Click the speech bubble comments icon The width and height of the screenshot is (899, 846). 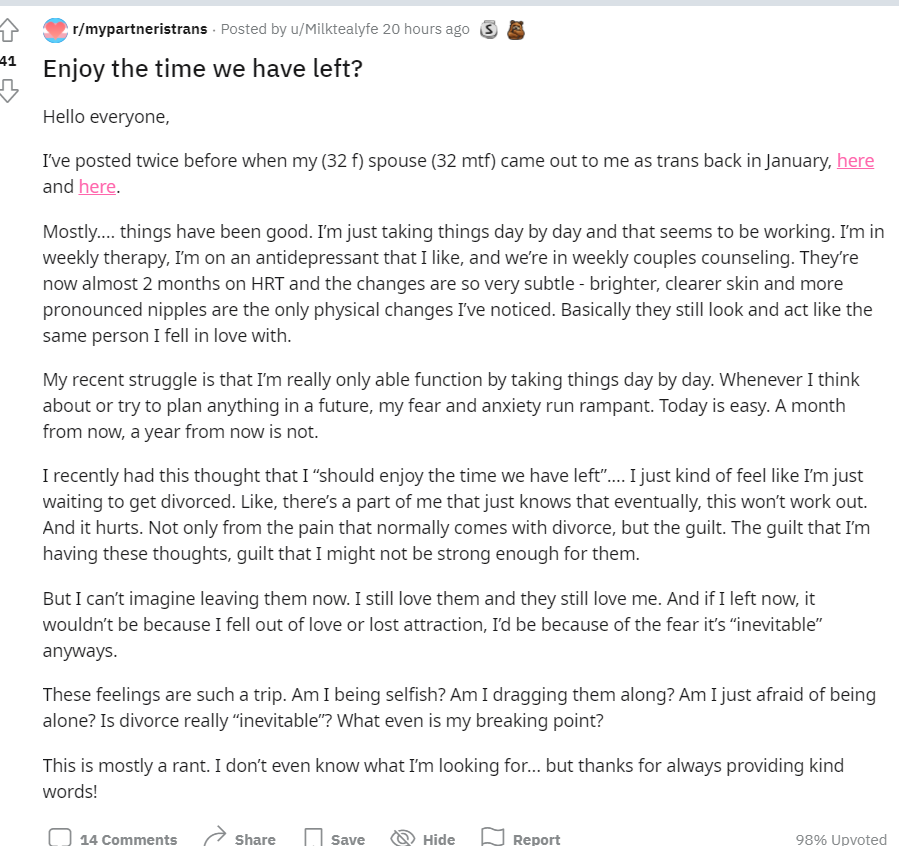tap(60, 837)
